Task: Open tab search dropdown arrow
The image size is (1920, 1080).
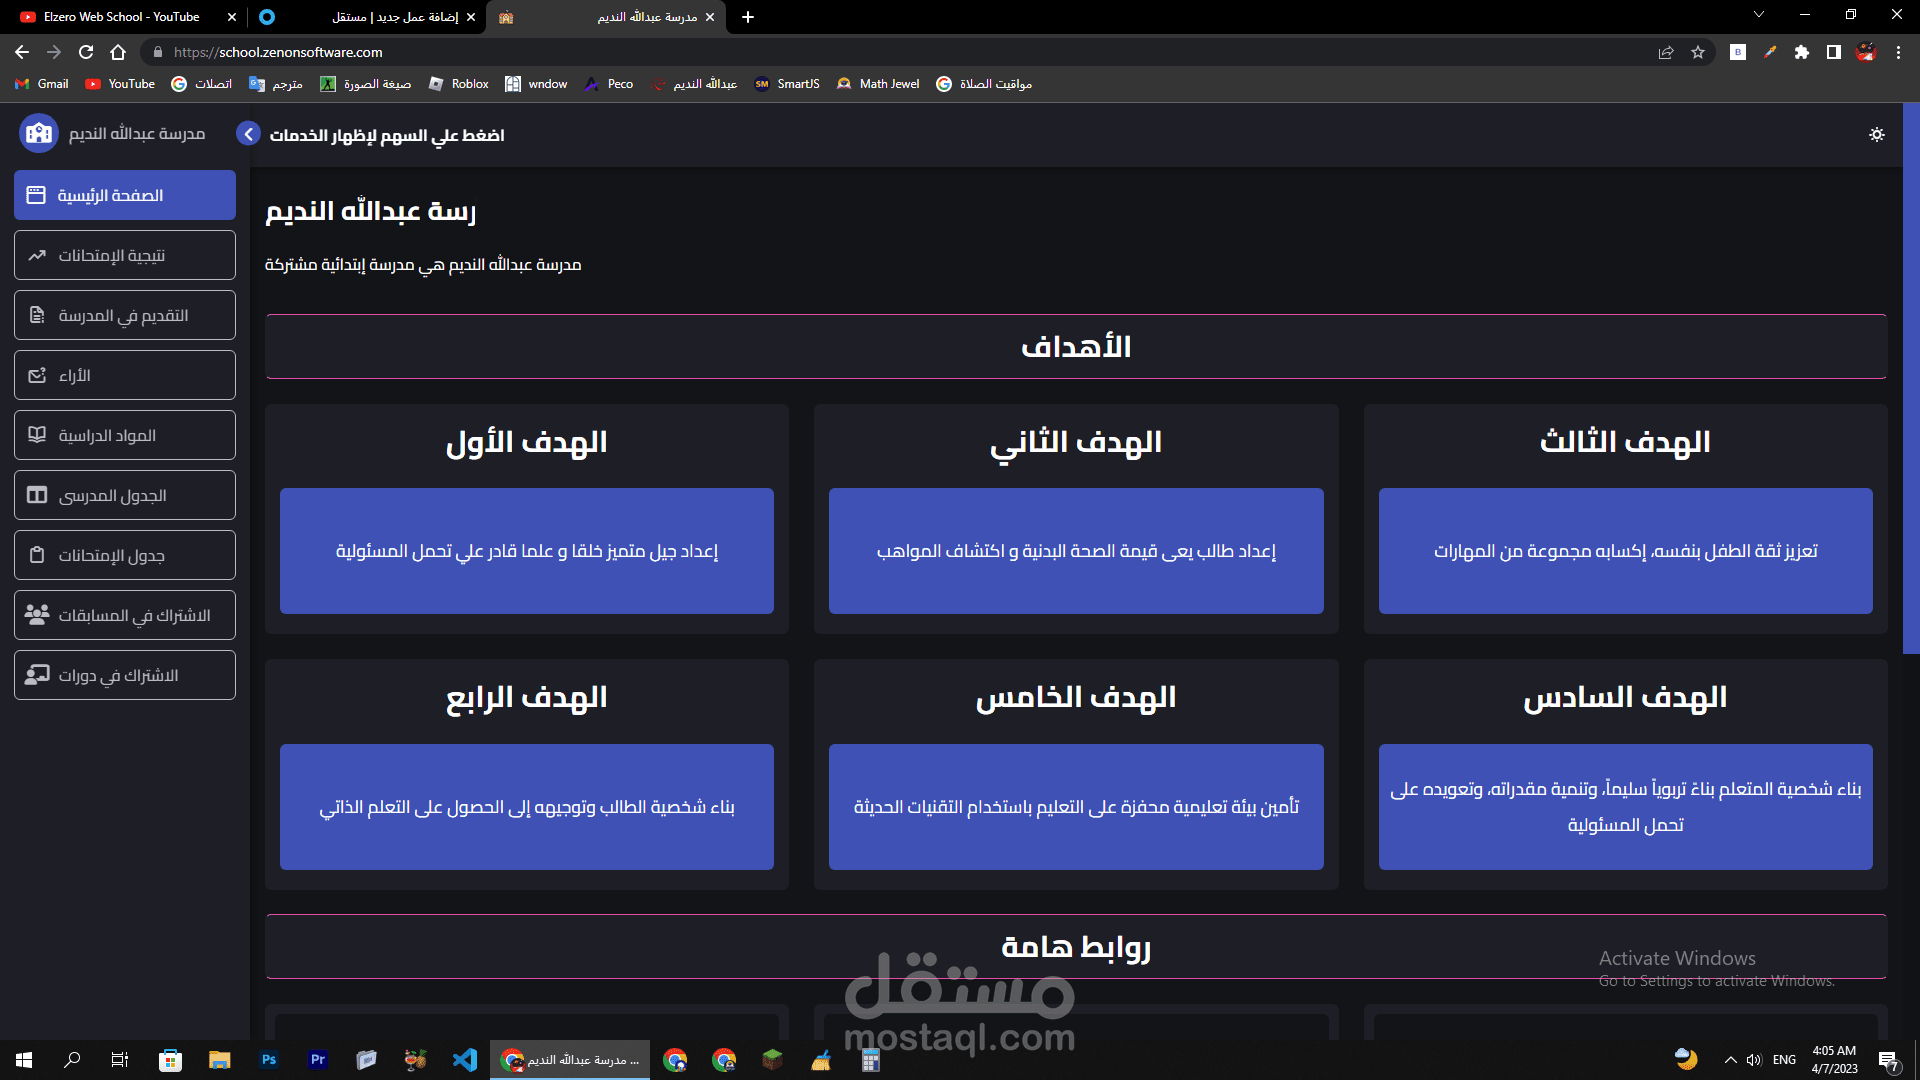Action: click(1759, 15)
